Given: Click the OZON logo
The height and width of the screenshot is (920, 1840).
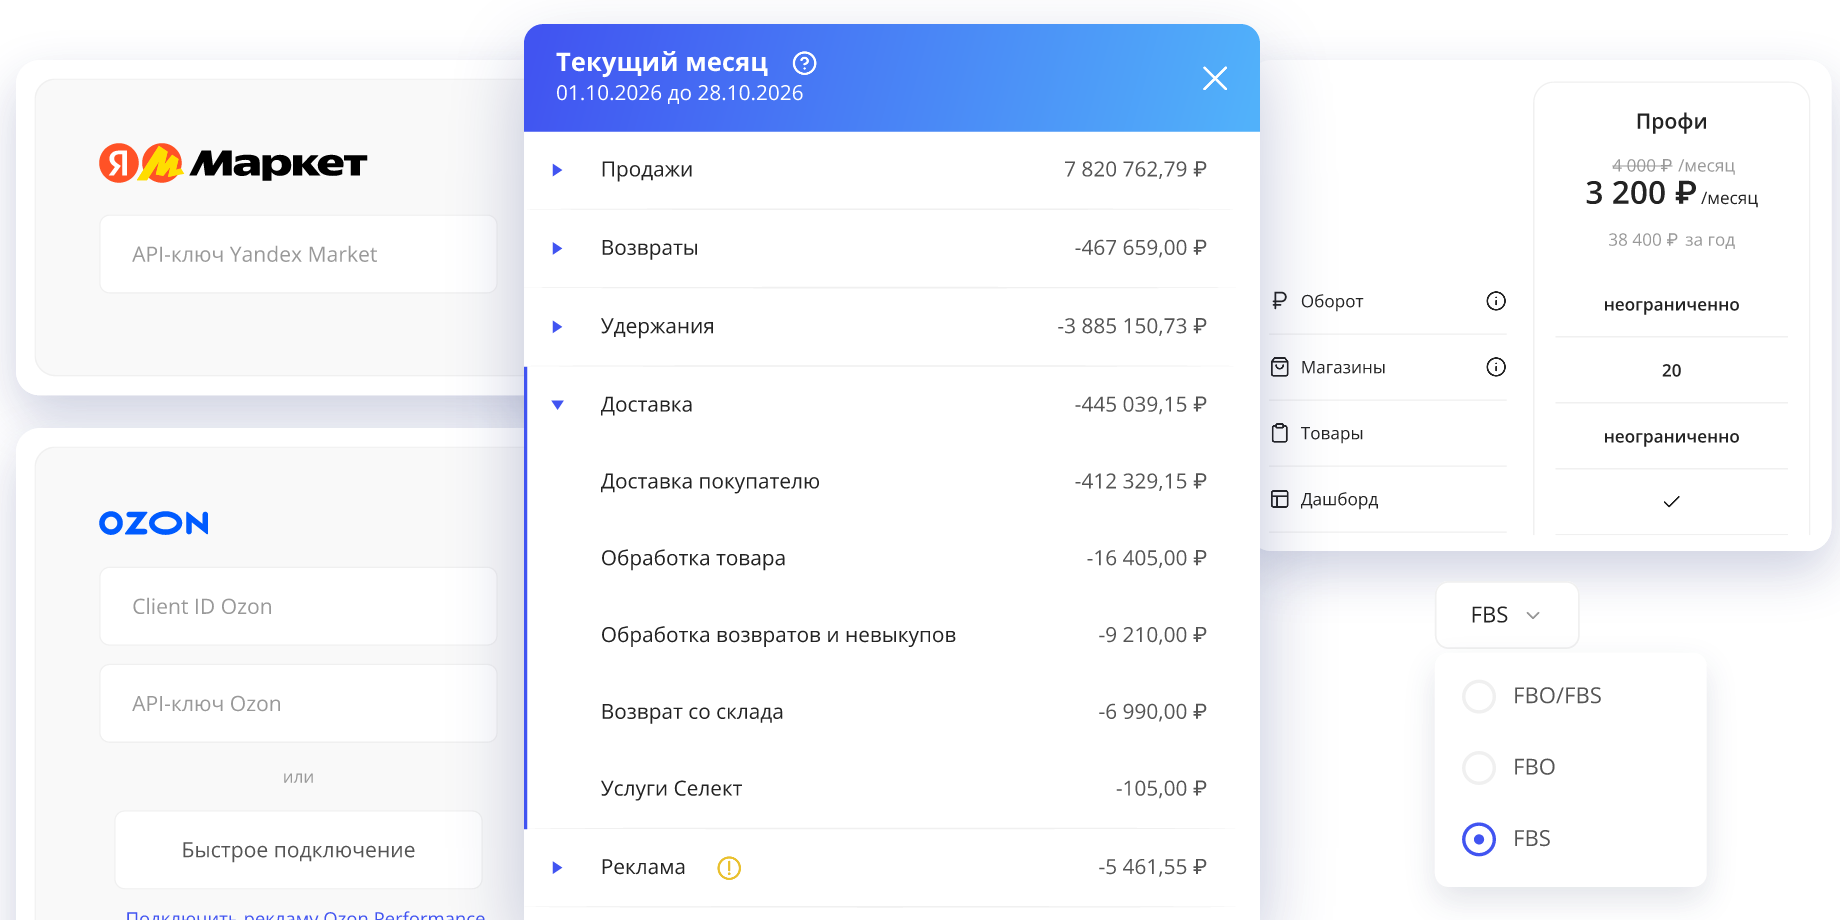Looking at the screenshot, I should coord(154,523).
